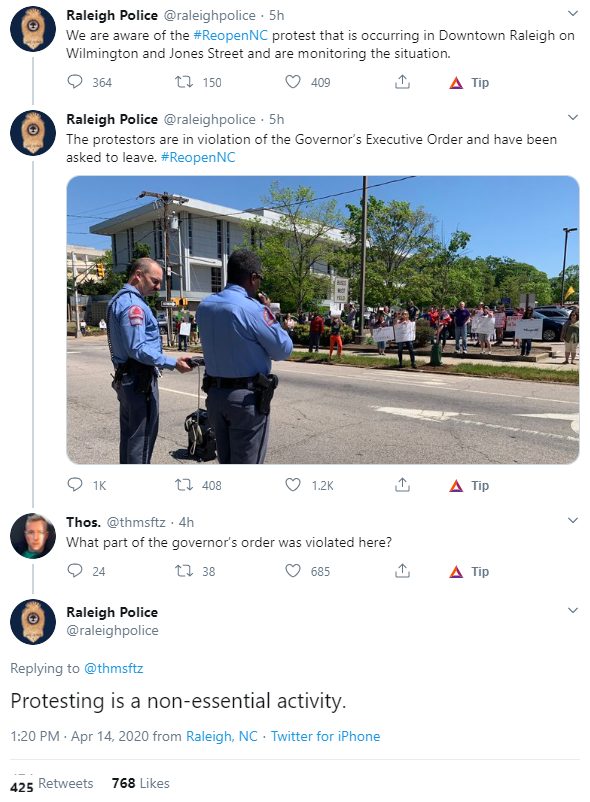Open the Thos. profile avatar

pyautogui.click(x=33, y=536)
